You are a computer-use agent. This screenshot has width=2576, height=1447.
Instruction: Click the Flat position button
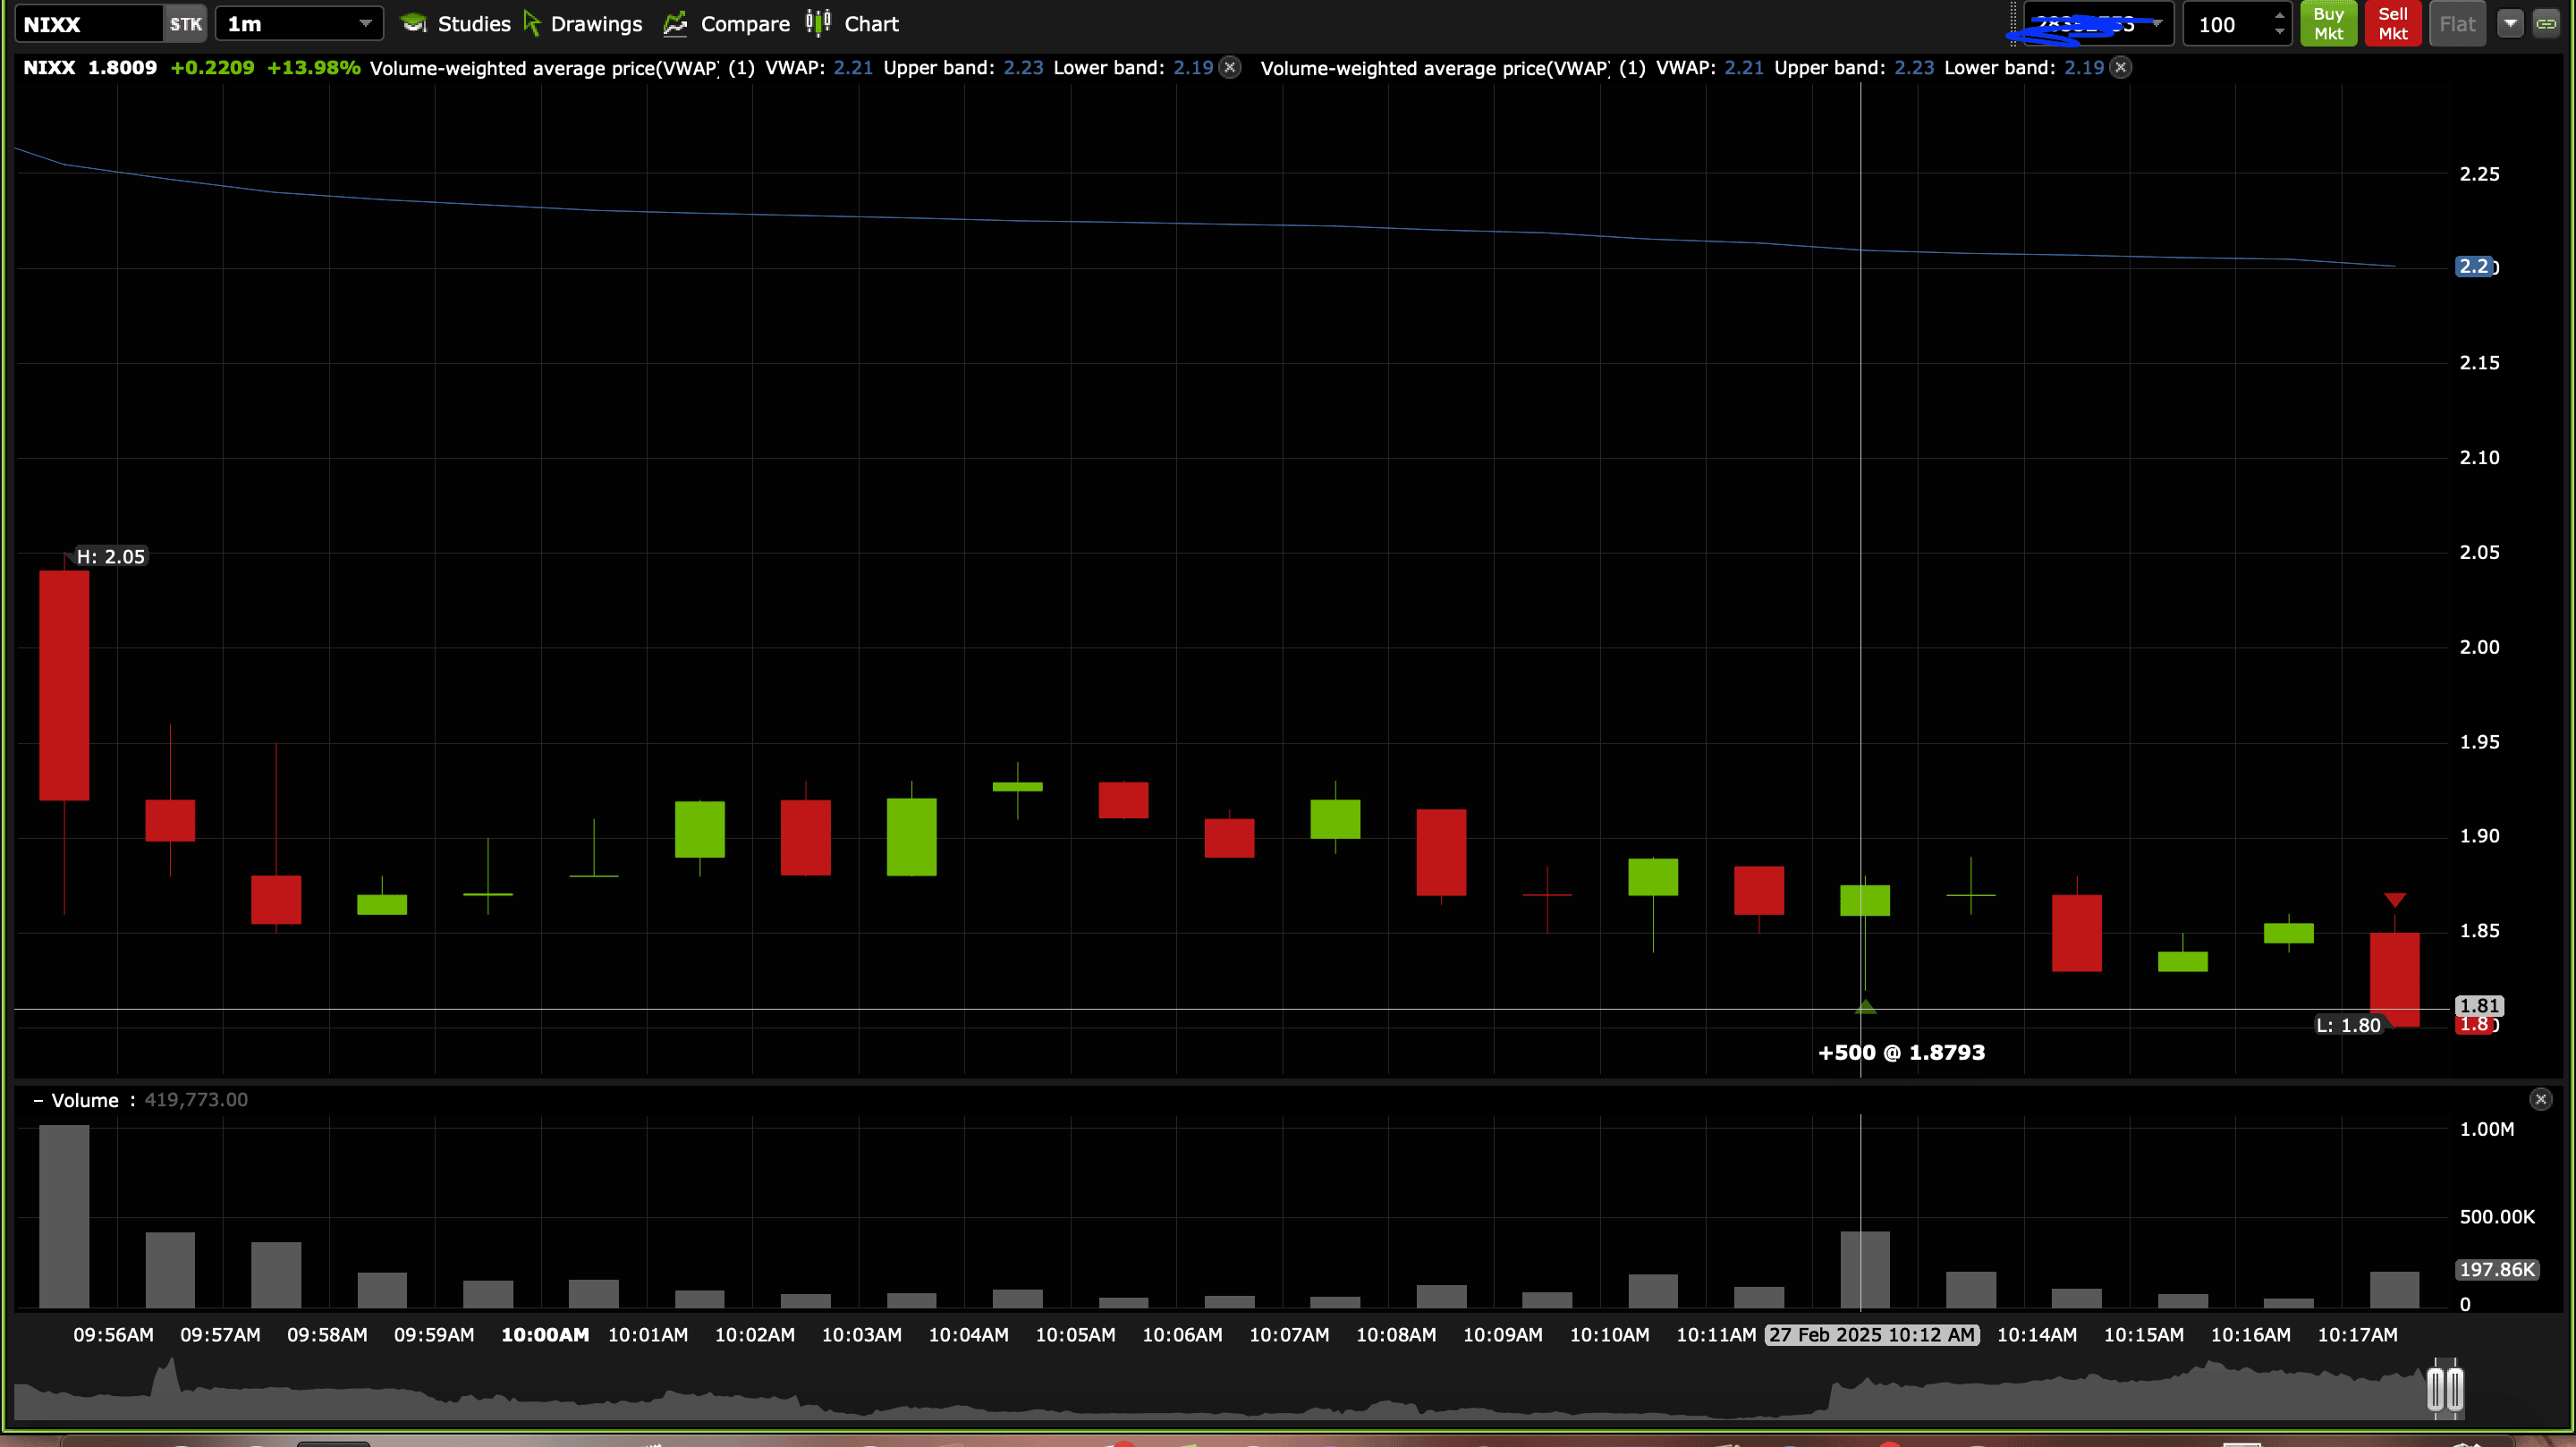point(2457,24)
